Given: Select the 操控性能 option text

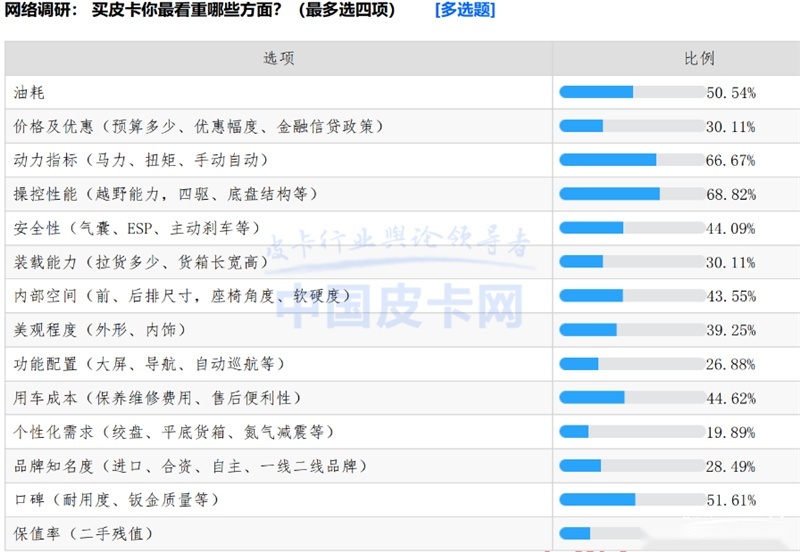Looking at the screenshot, I should [165, 194].
